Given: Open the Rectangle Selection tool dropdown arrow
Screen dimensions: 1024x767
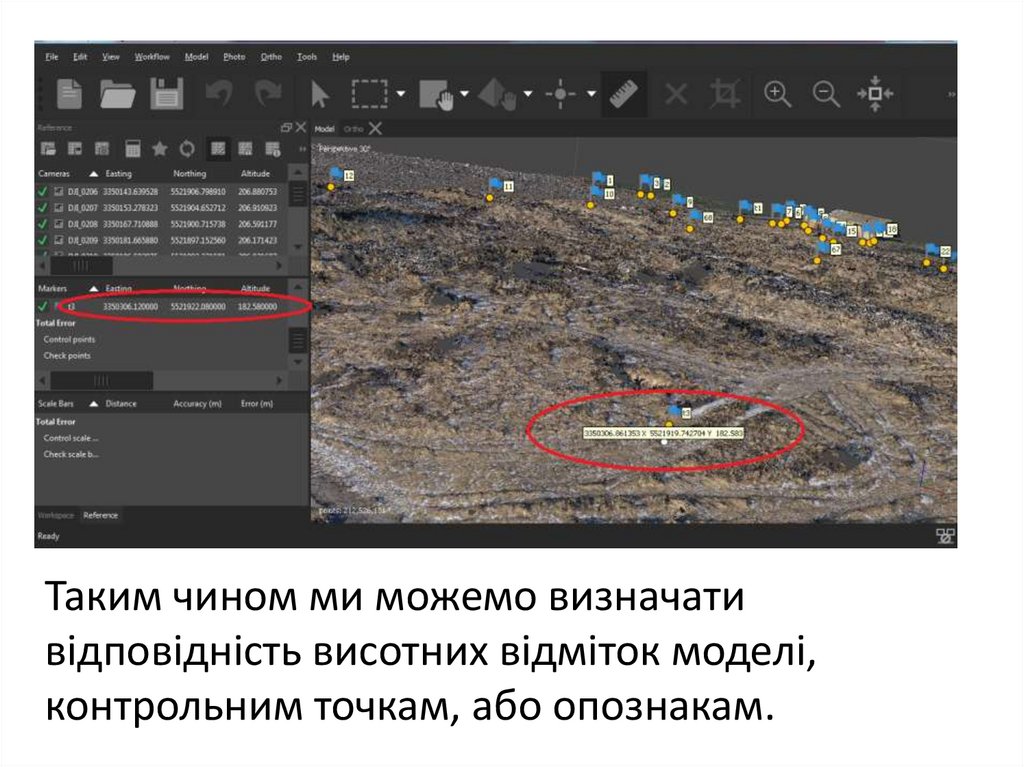Looking at the screenshot, I should click(x=401, y=94).
